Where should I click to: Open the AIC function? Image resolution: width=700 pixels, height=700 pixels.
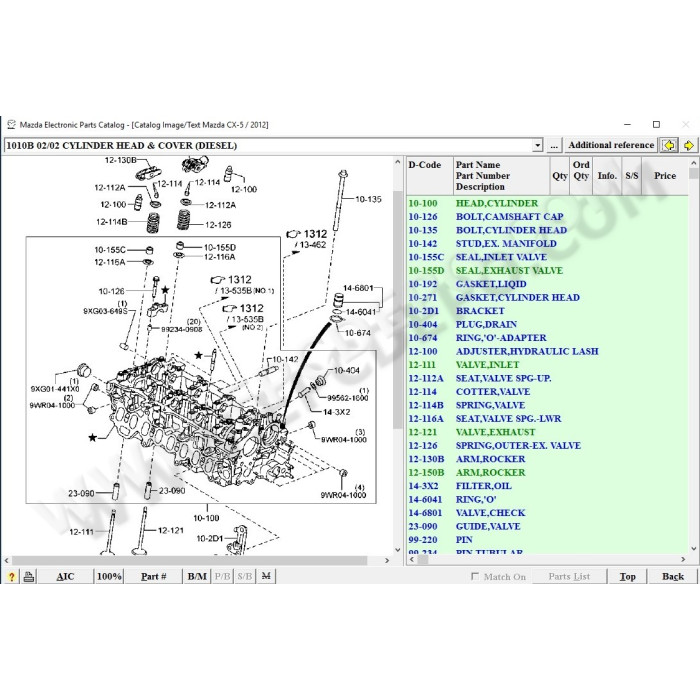(65, 576)
